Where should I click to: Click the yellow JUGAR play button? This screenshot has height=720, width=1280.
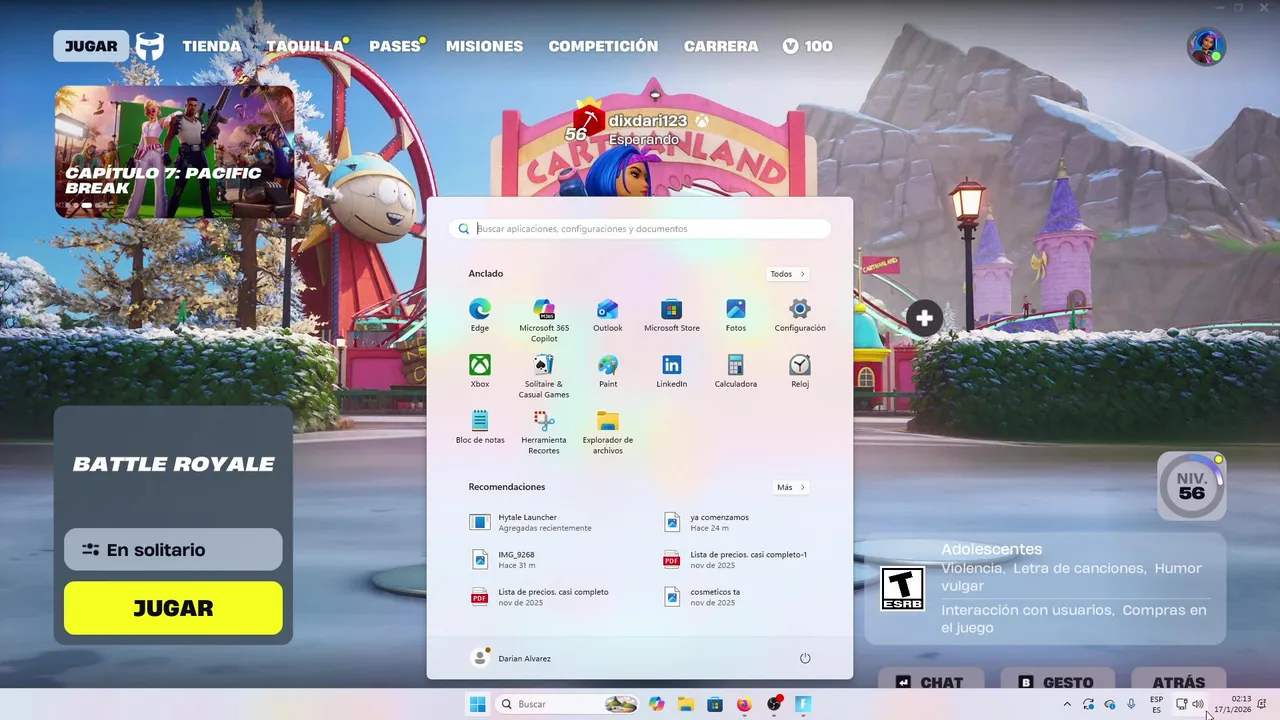(173, 608)
